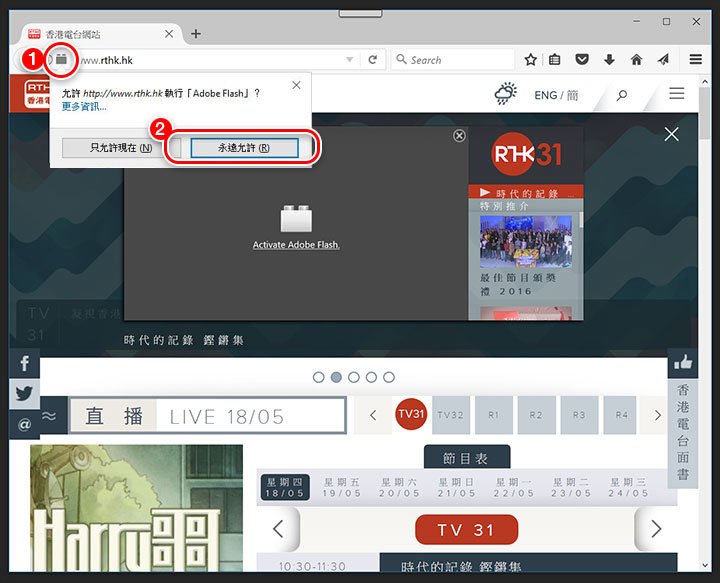Switch to the TV32 channel tab
Screen dimensions: 720x583
click(451, 415)
